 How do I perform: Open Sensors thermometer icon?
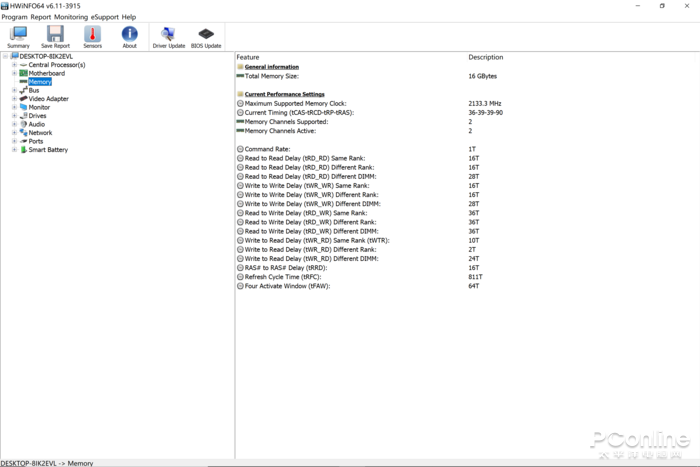[x=92, y=36]
